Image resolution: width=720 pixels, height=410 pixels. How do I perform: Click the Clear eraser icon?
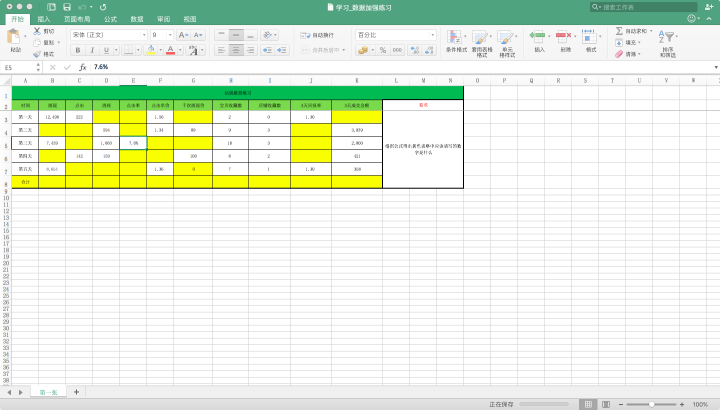coord(619,54)
